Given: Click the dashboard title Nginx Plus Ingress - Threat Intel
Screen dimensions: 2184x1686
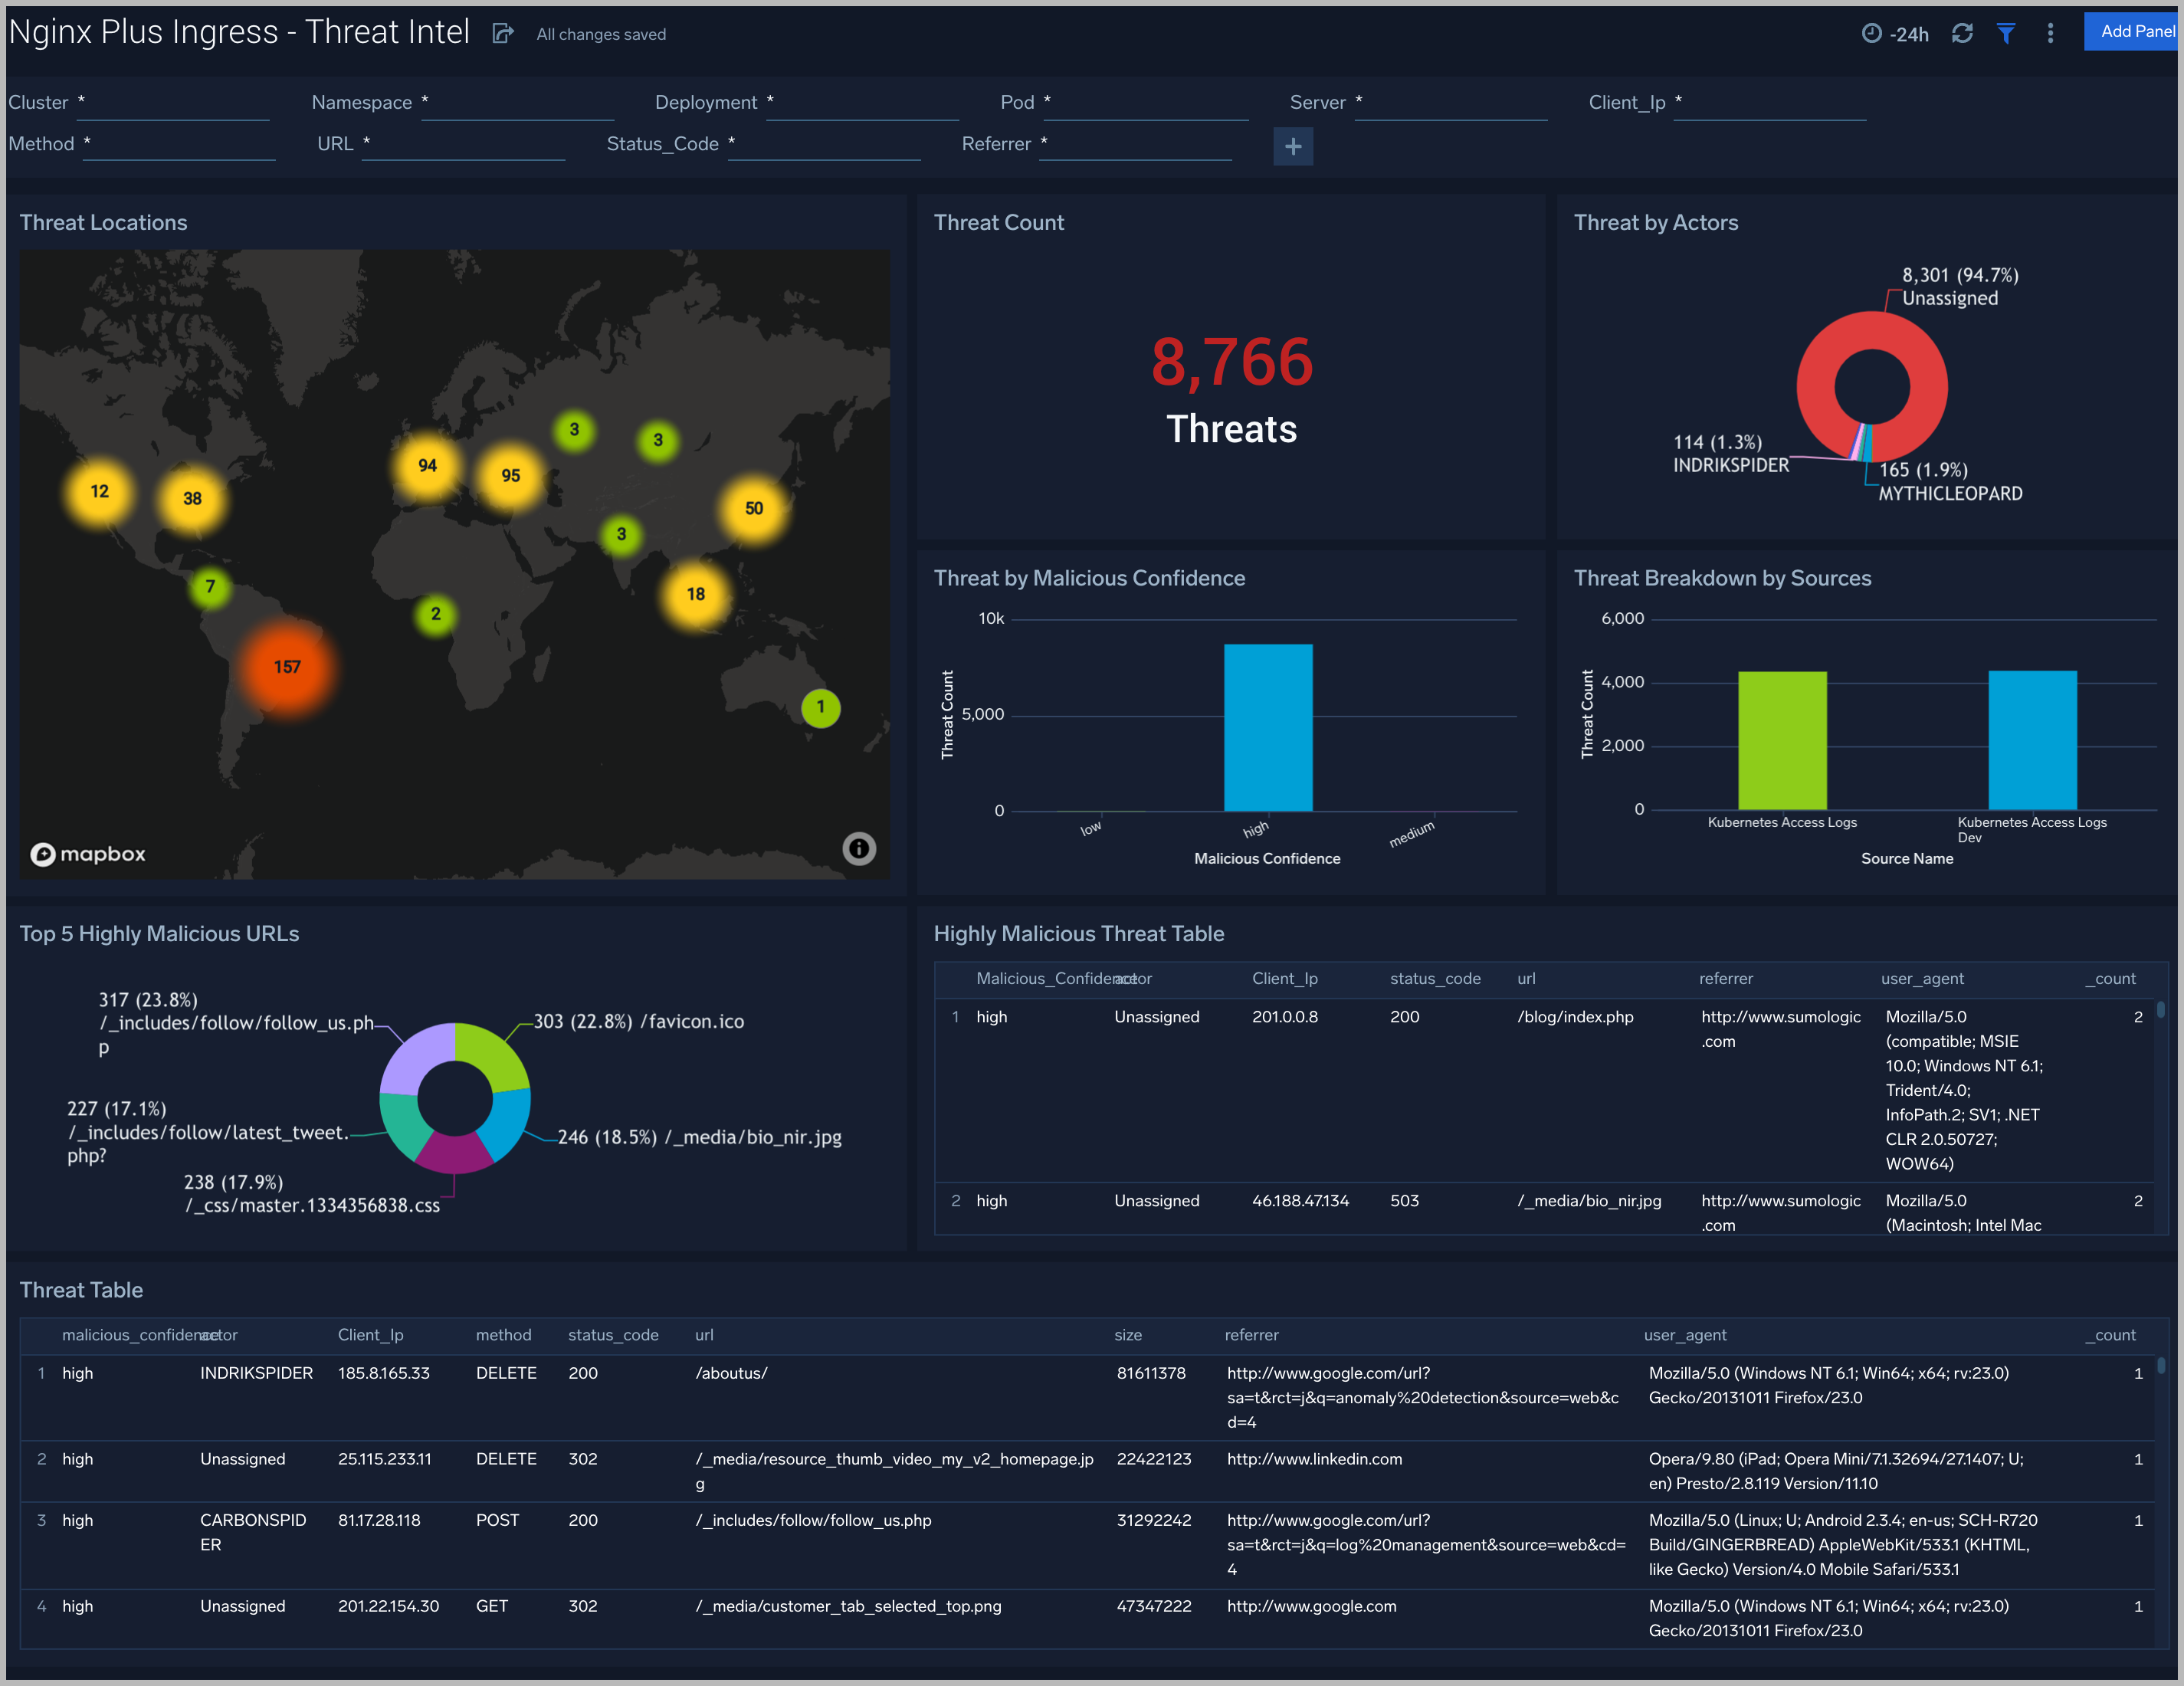Looking at the screenshot, I should coord(239,31).
